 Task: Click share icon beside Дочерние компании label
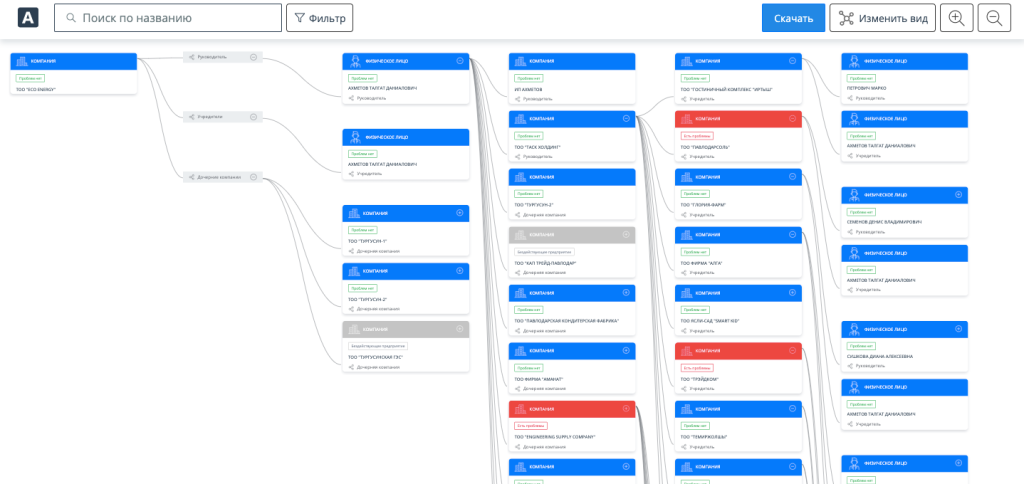pos(191,177)
